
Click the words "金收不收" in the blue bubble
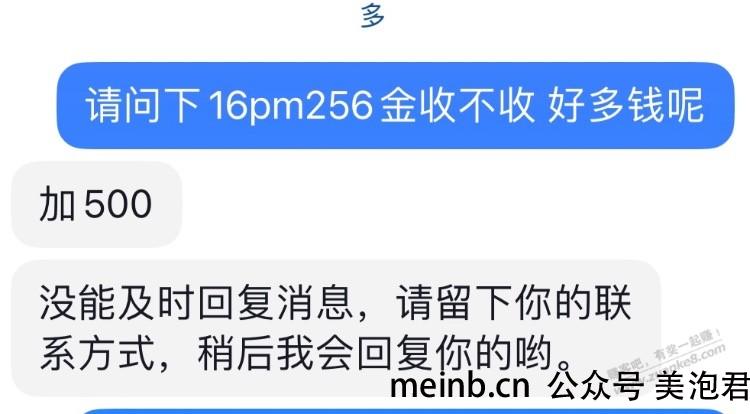click(x=457, y=105)
